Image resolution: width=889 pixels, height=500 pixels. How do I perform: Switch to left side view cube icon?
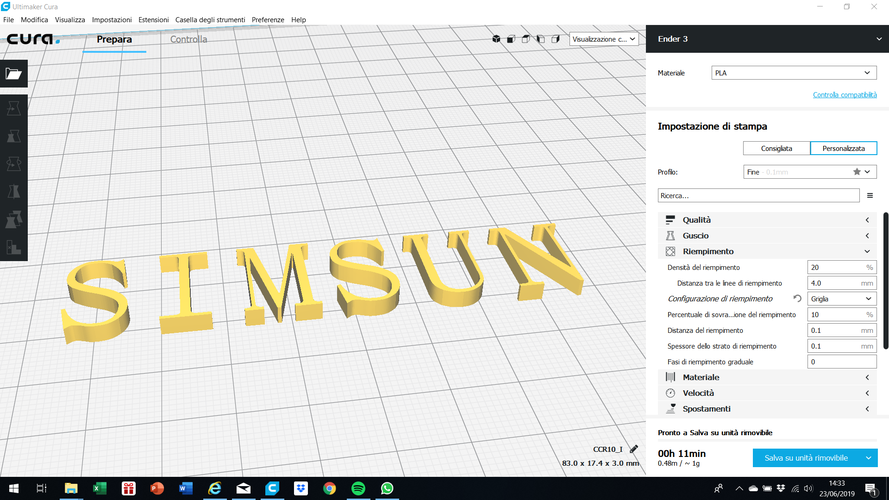(x=540, y=39)
